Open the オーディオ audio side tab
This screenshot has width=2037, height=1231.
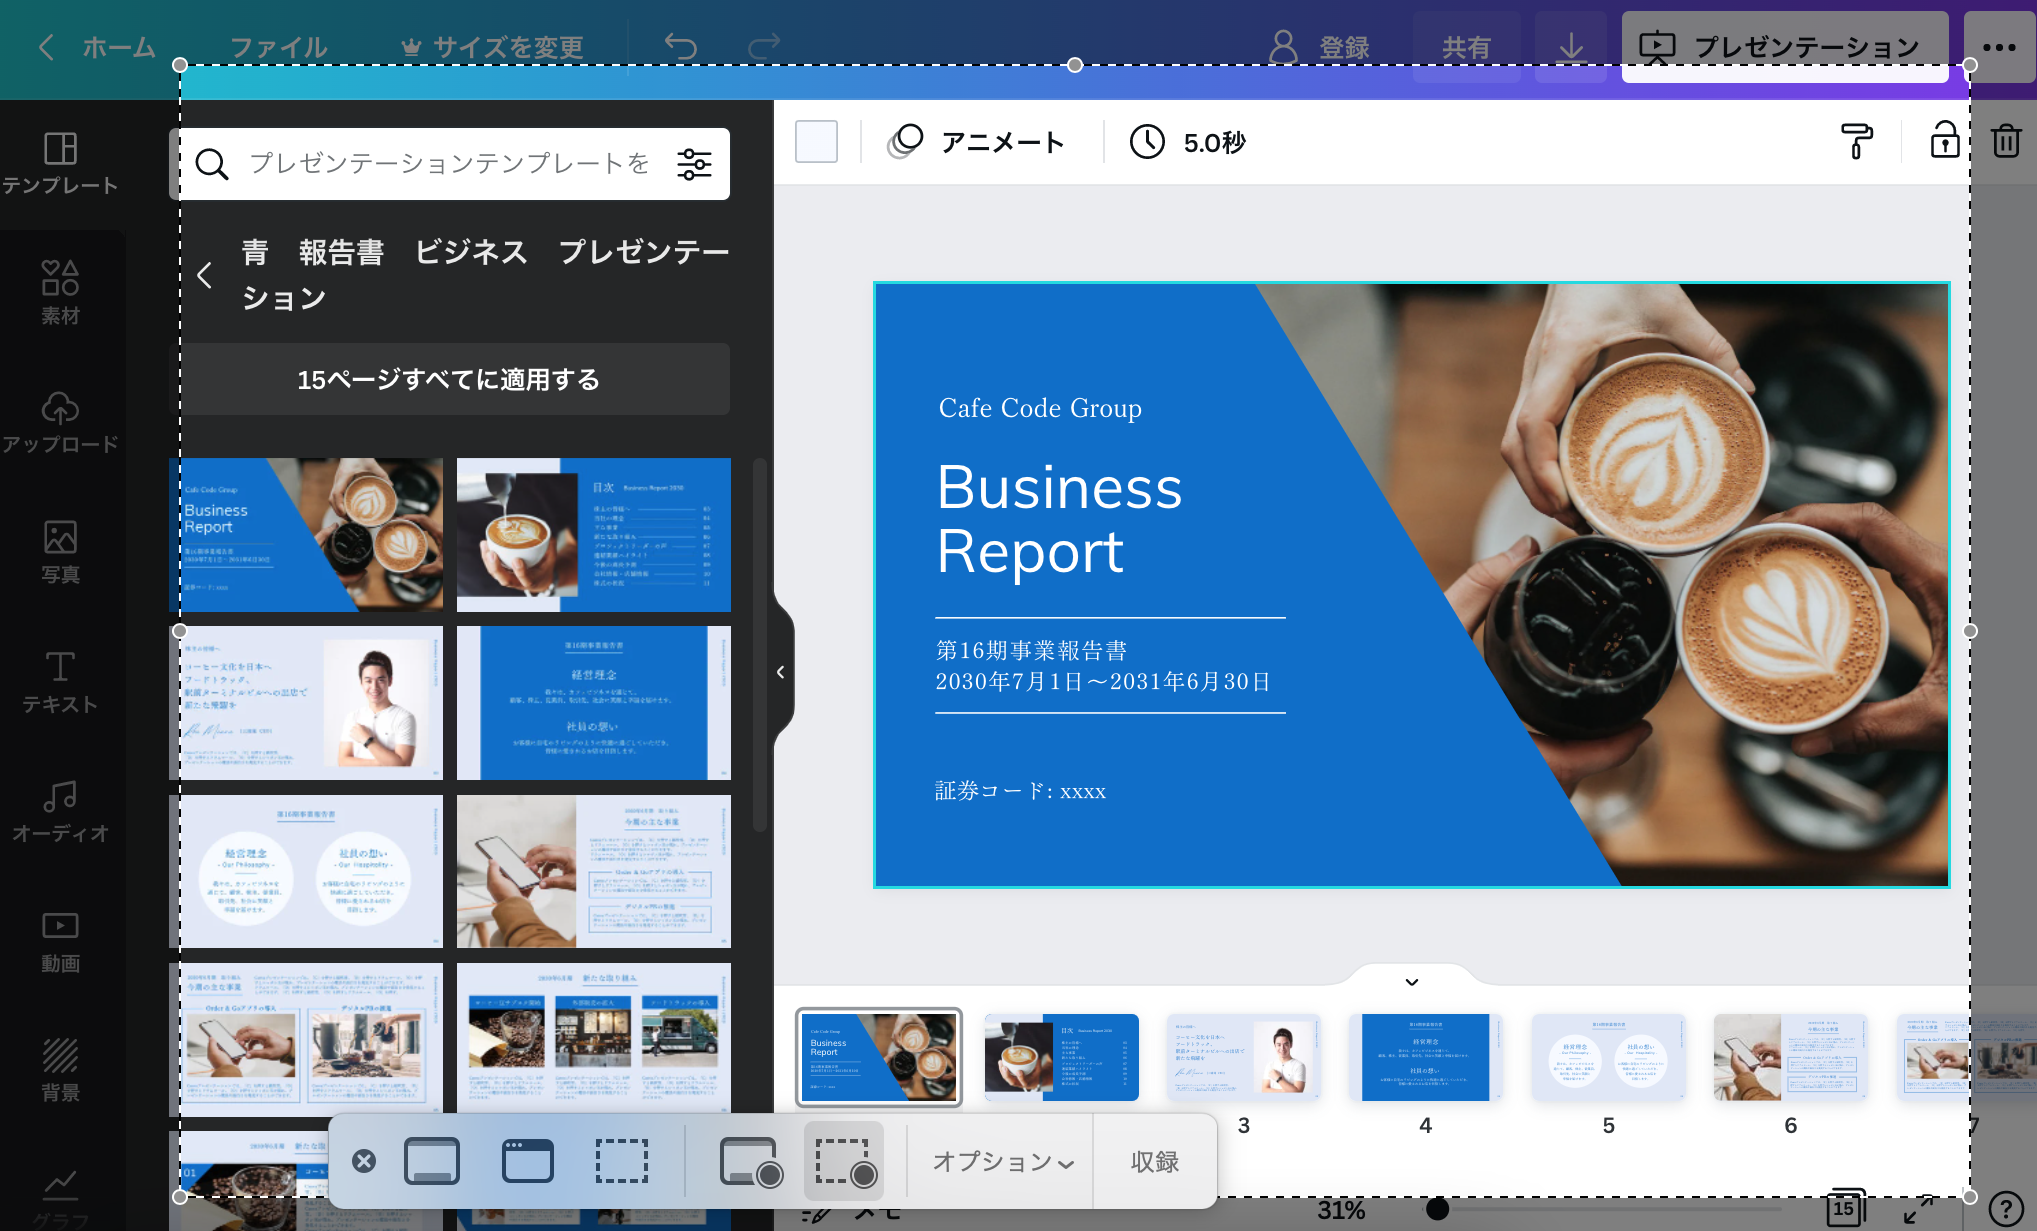[x=60, y=810]
